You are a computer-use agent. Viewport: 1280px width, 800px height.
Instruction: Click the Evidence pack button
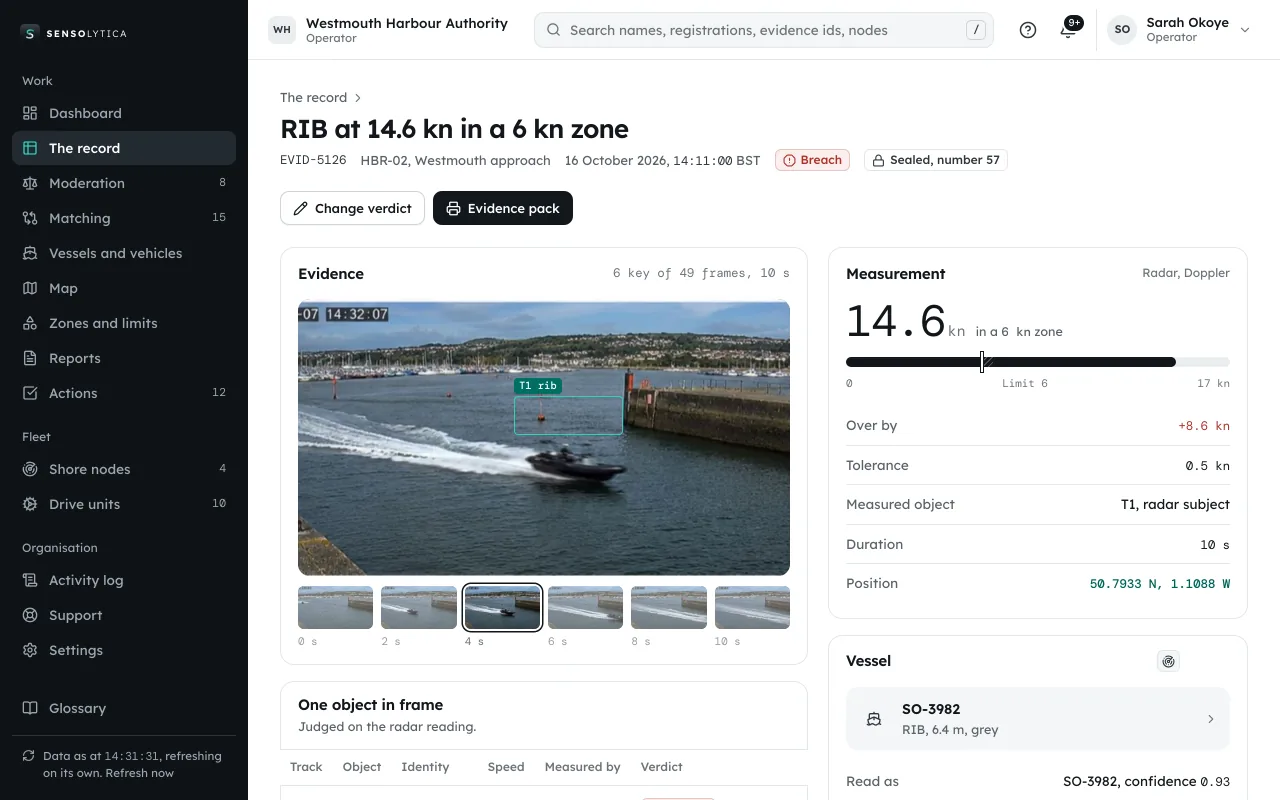[503, 208]
